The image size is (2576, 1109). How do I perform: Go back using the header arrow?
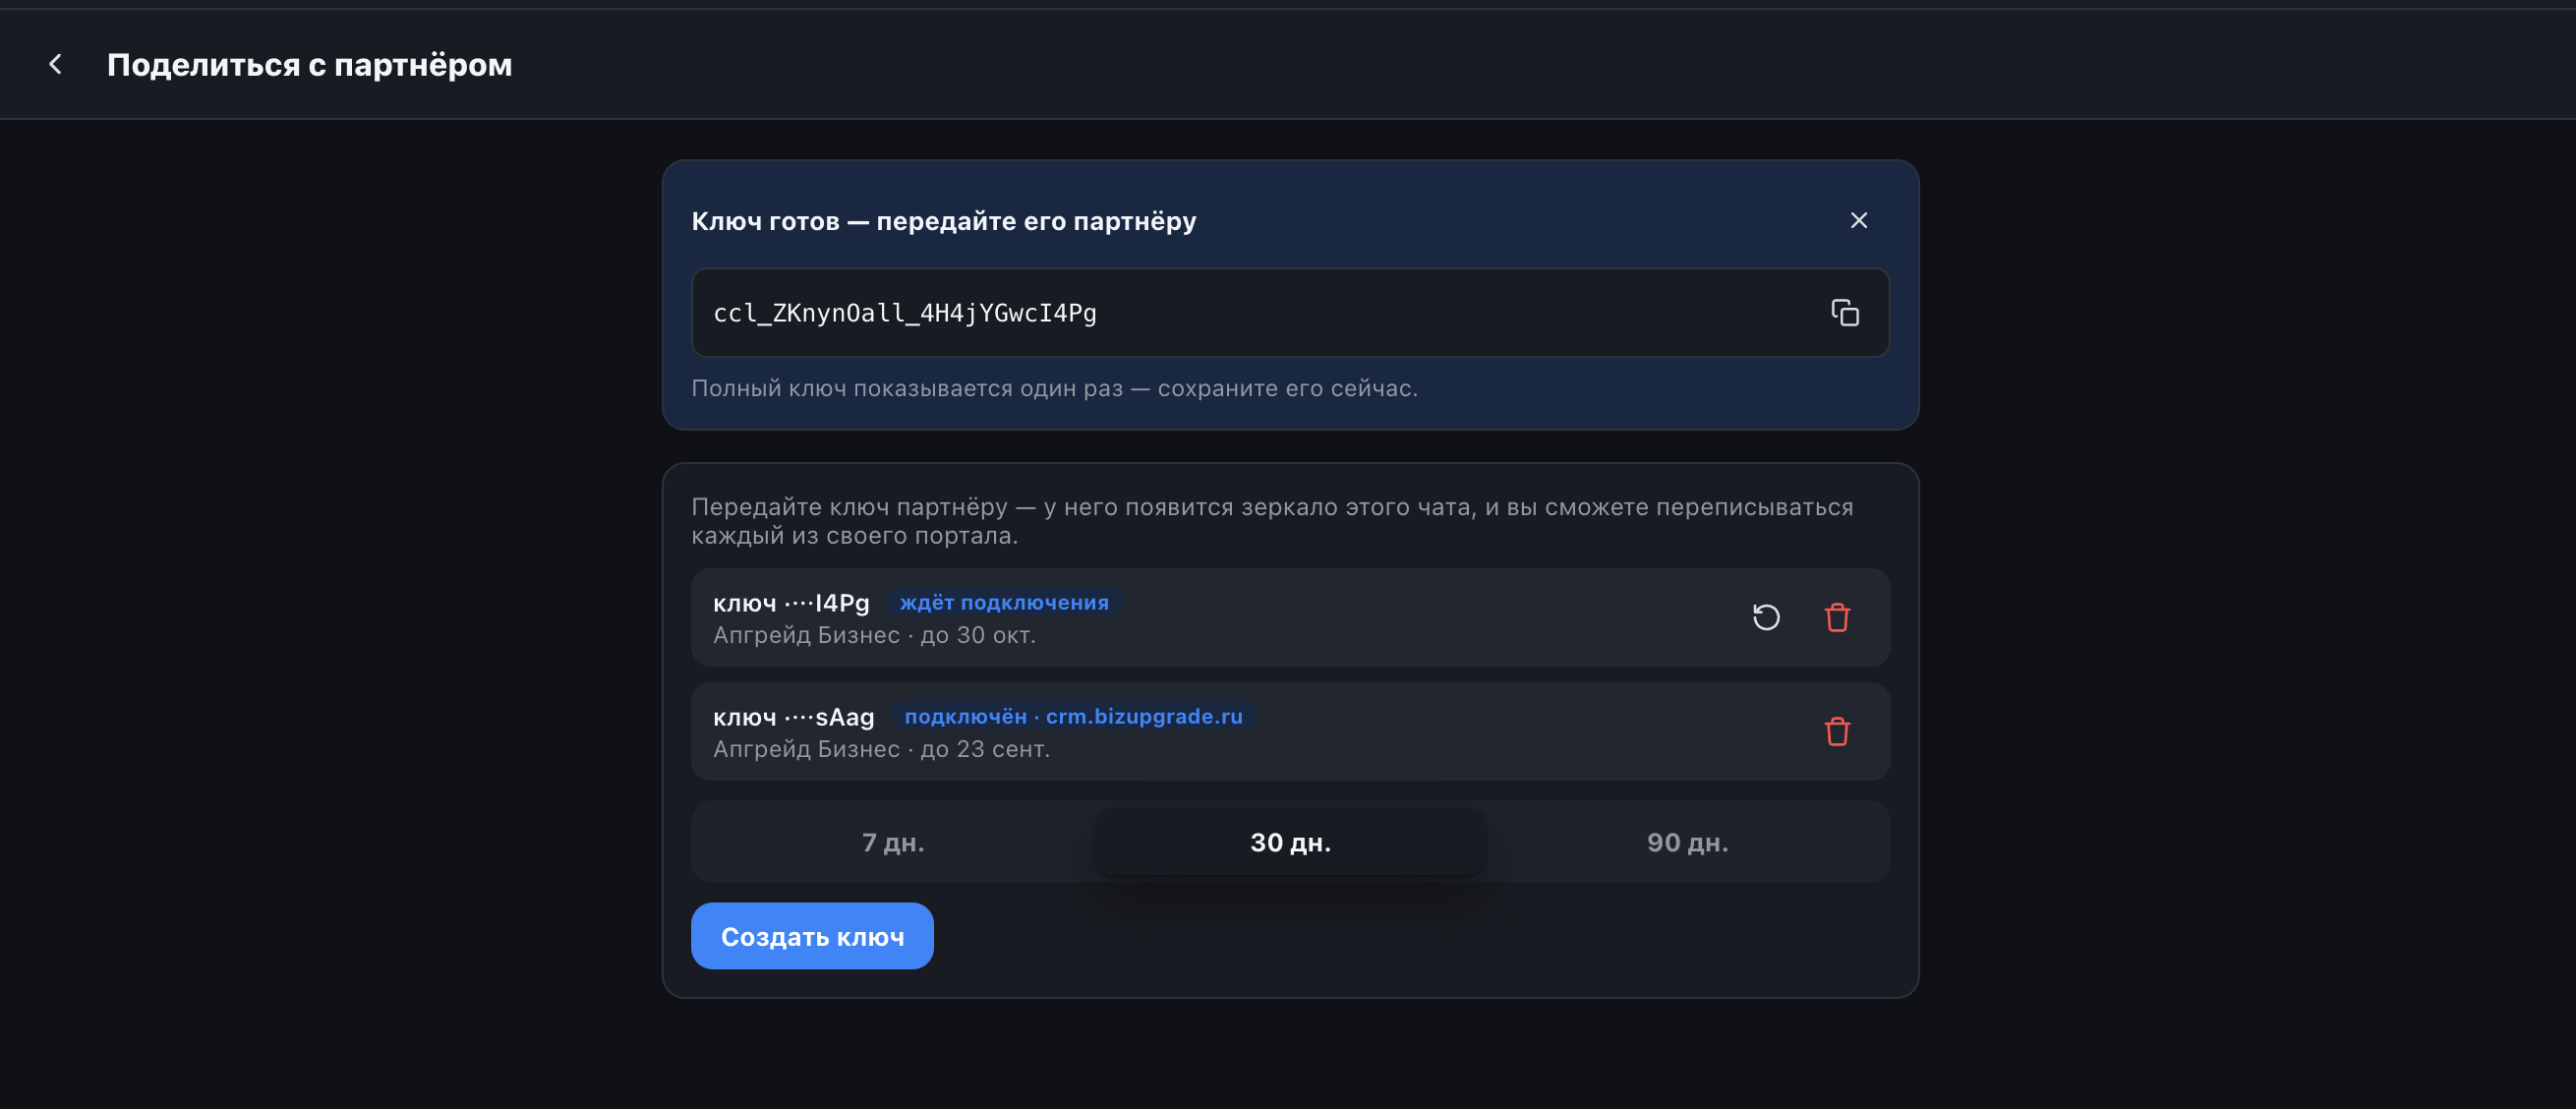coord(56,65)
